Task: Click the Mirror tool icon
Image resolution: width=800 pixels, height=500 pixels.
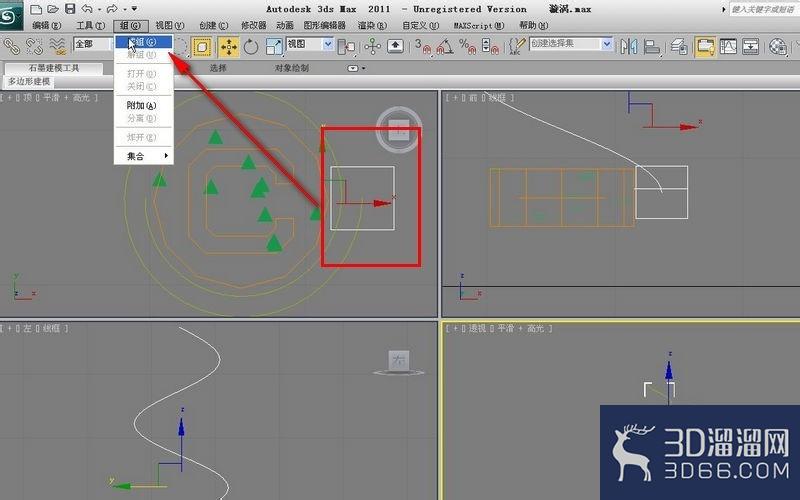Action: pyautogui.click(x=629, y=47)
